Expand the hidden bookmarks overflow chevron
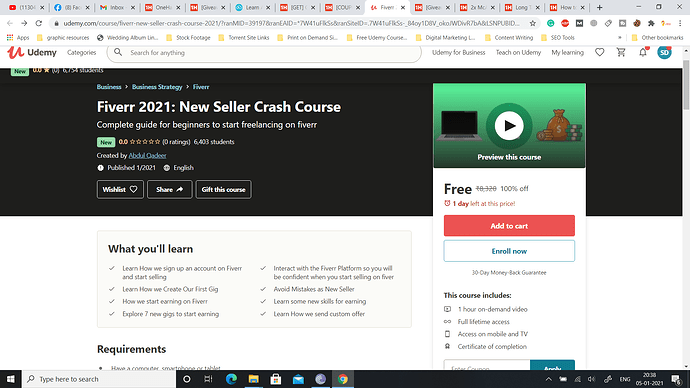This screenshot has width=690, height=388. [620, 38]
